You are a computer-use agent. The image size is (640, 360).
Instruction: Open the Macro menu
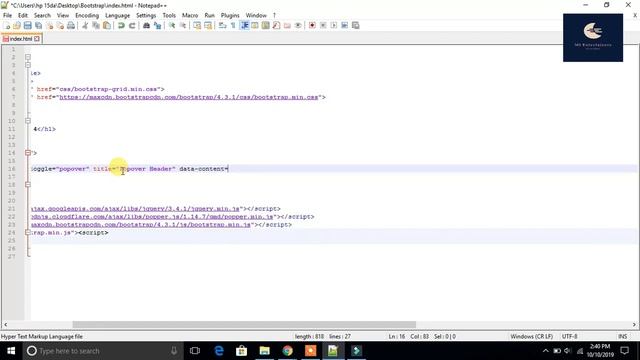point(190,16)
